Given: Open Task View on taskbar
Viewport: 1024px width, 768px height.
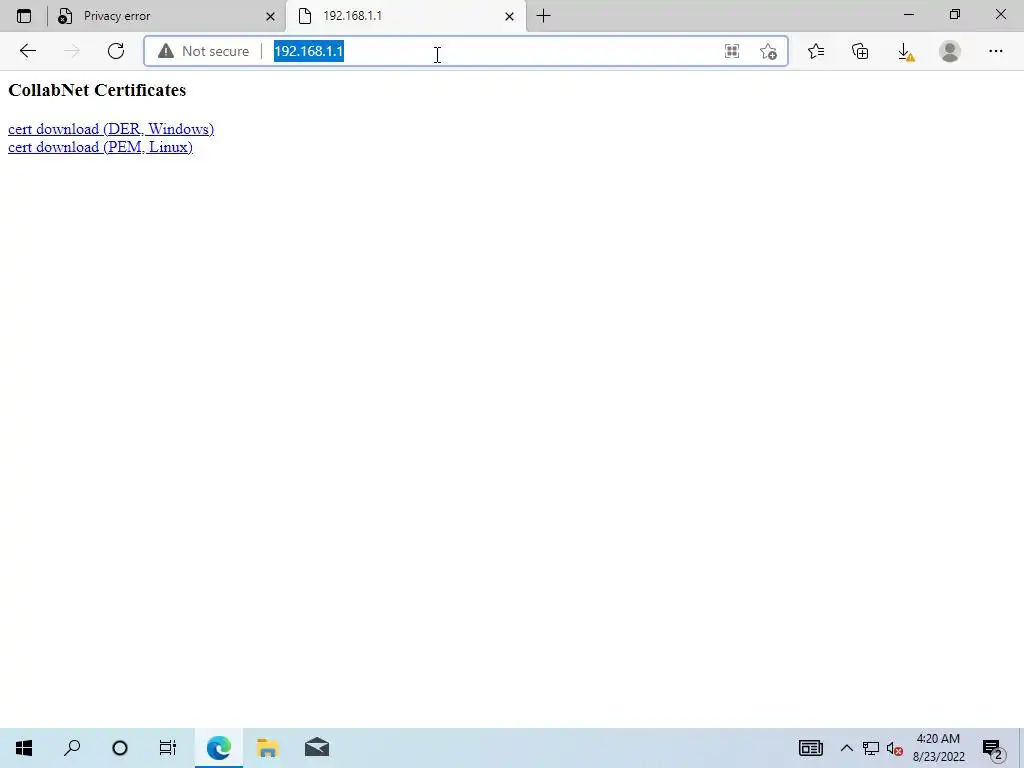Looking at the screenshot, I should [x=168, y=748].
